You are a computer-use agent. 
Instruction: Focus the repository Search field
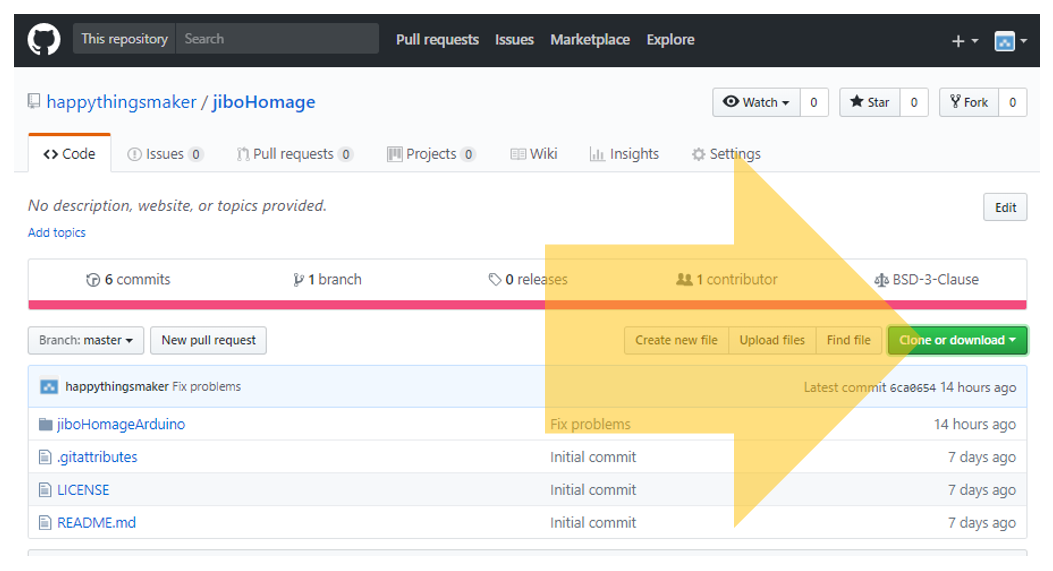click(x=277, y=39)
